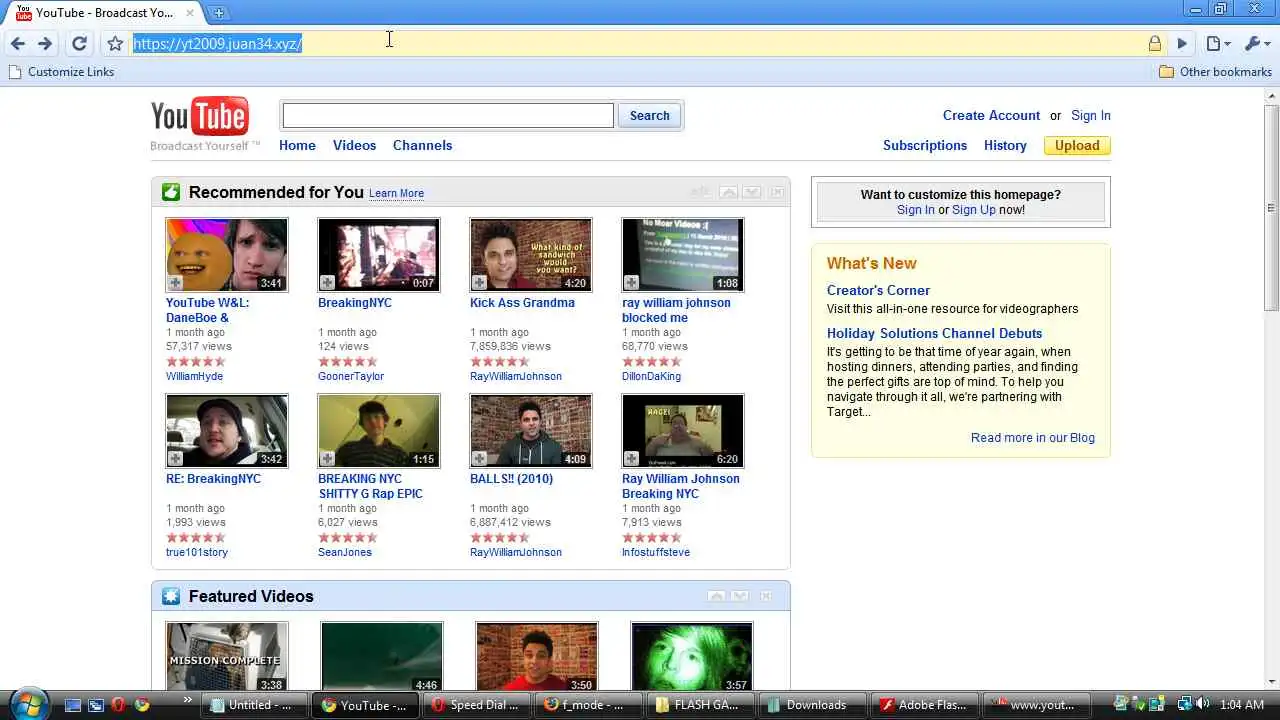Open Subscriptions link
This screenshot has width=1280, height=720.
(925, 145)
